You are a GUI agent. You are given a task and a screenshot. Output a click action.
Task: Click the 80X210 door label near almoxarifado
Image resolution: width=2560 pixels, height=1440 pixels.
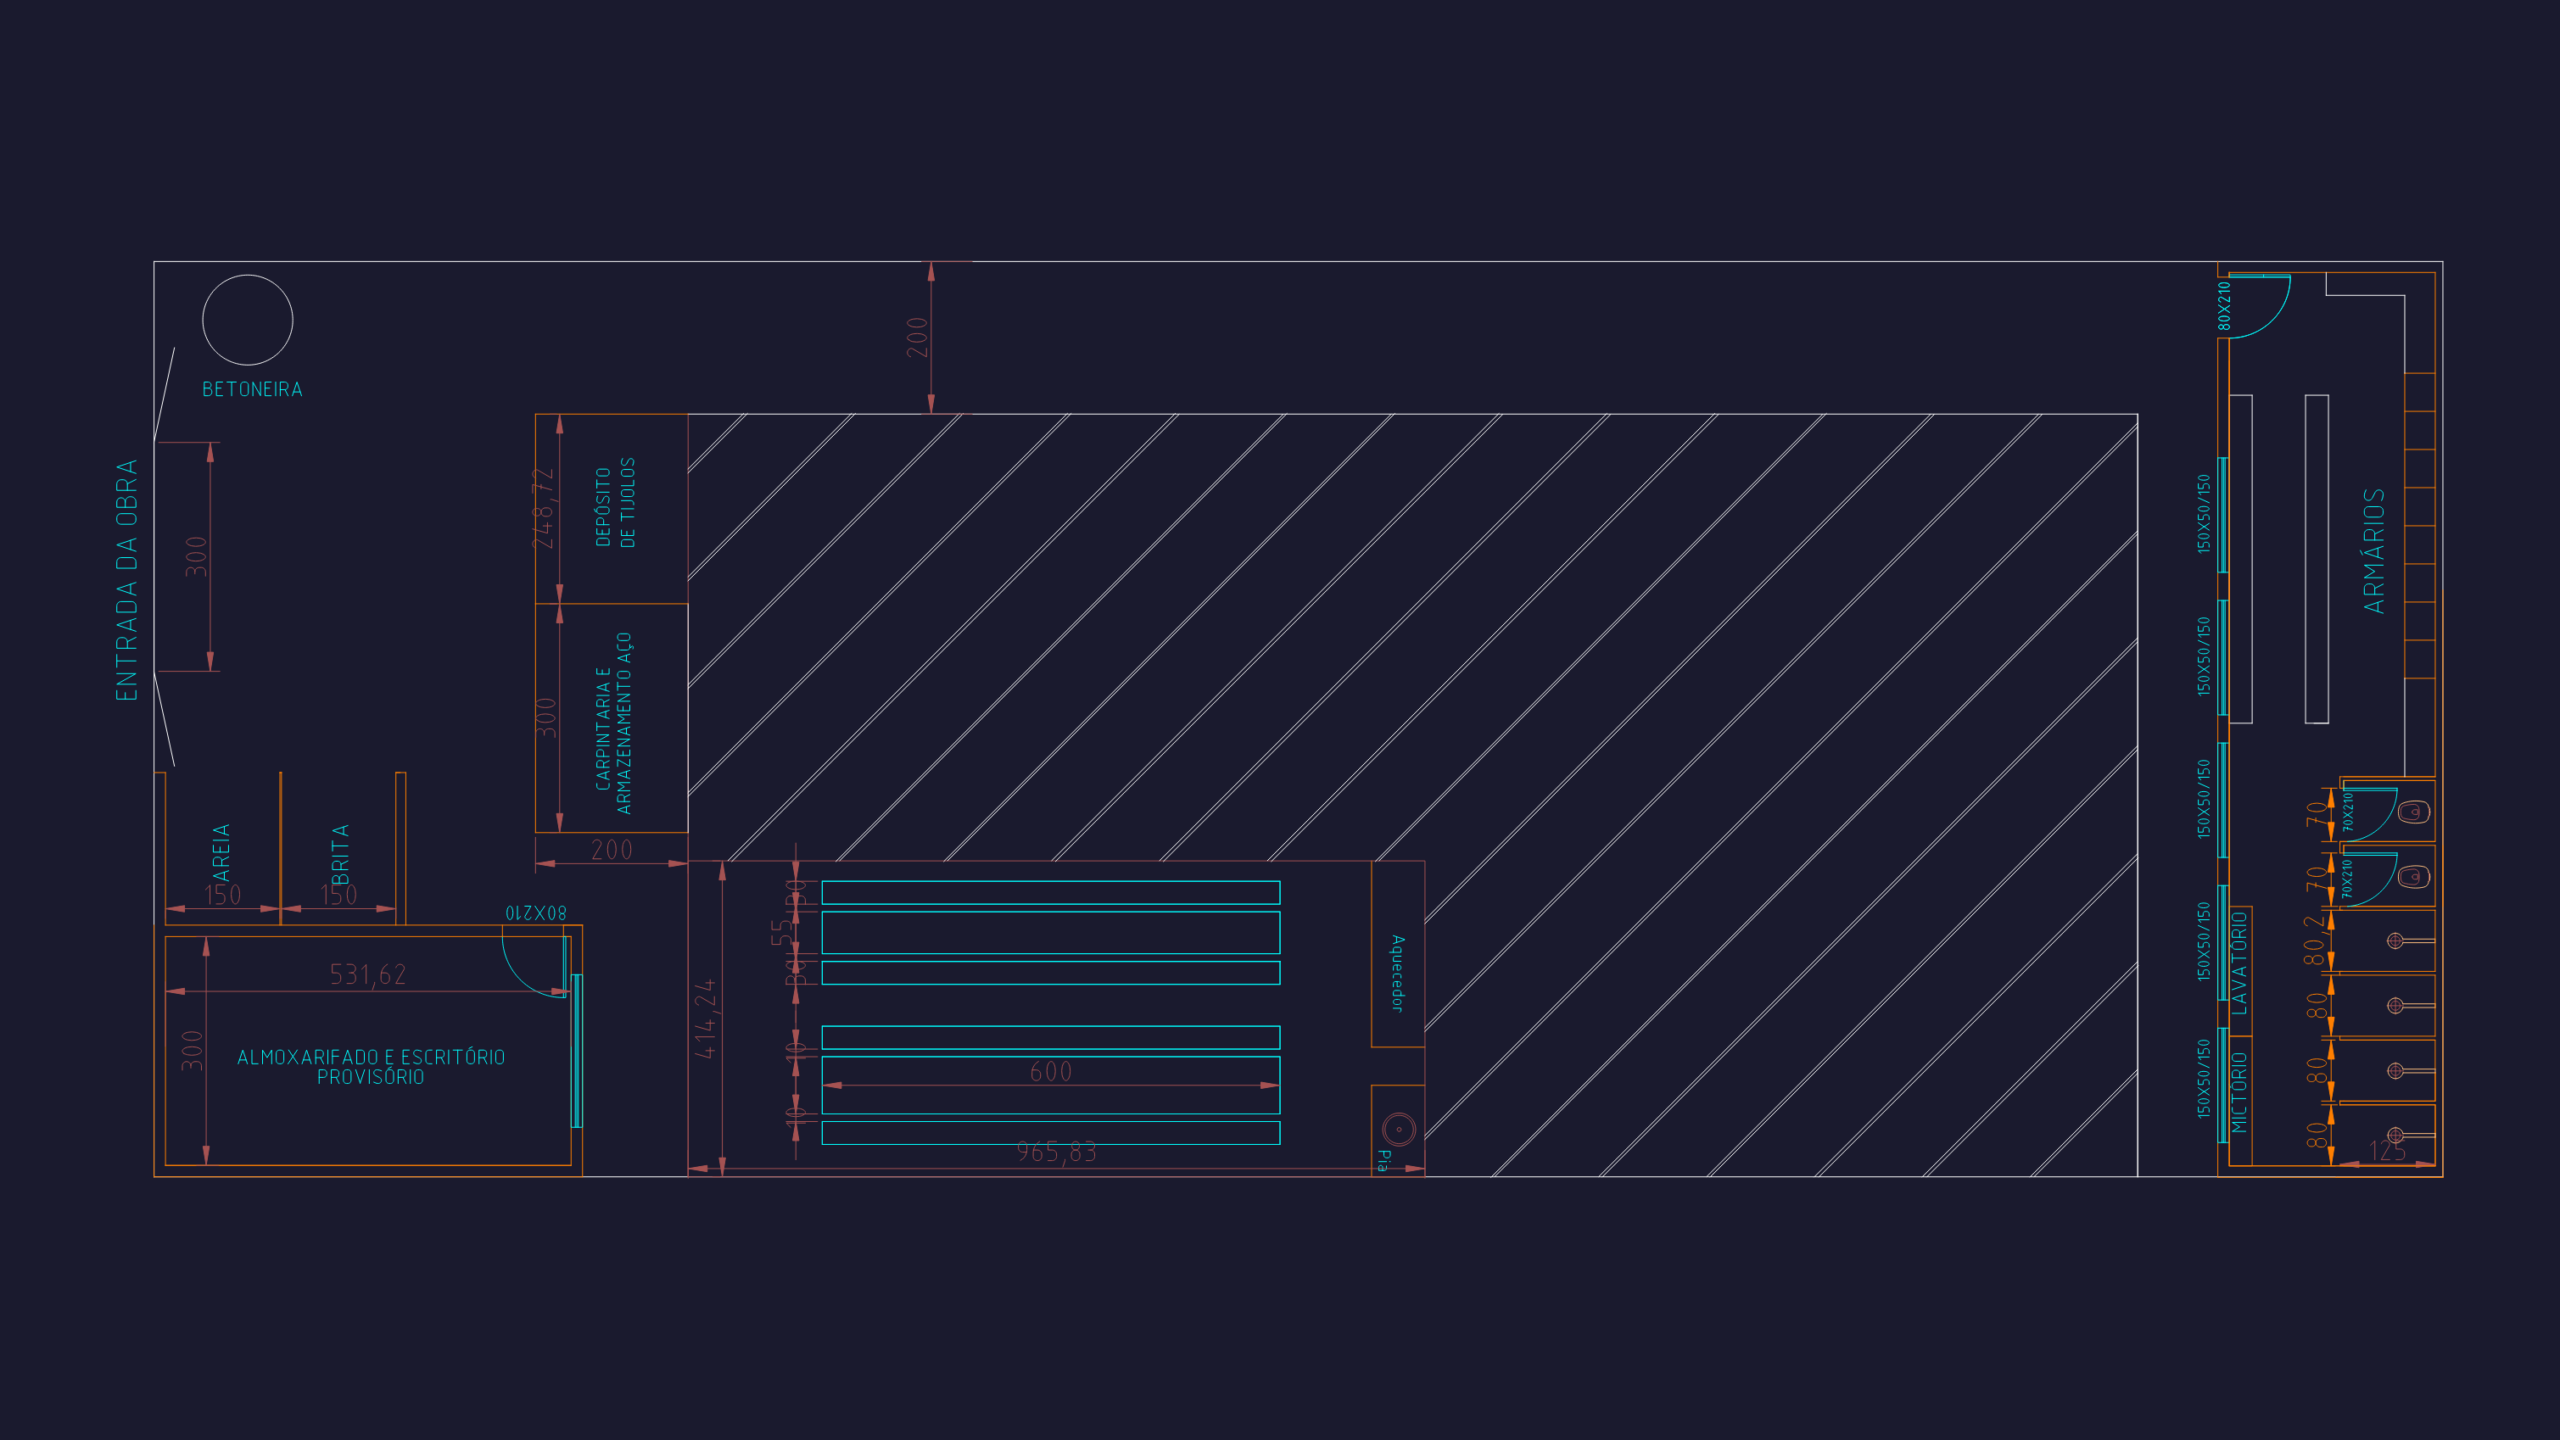click(536, 913)
